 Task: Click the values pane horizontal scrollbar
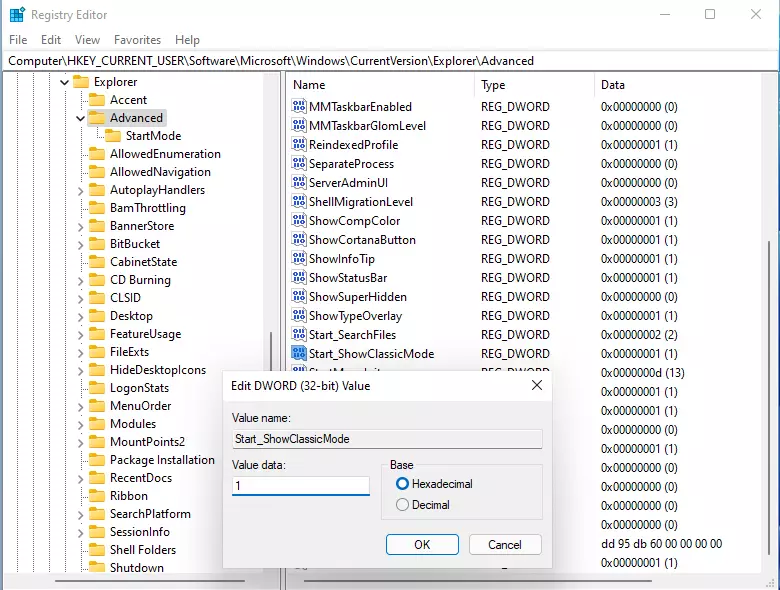pos(478,581)
